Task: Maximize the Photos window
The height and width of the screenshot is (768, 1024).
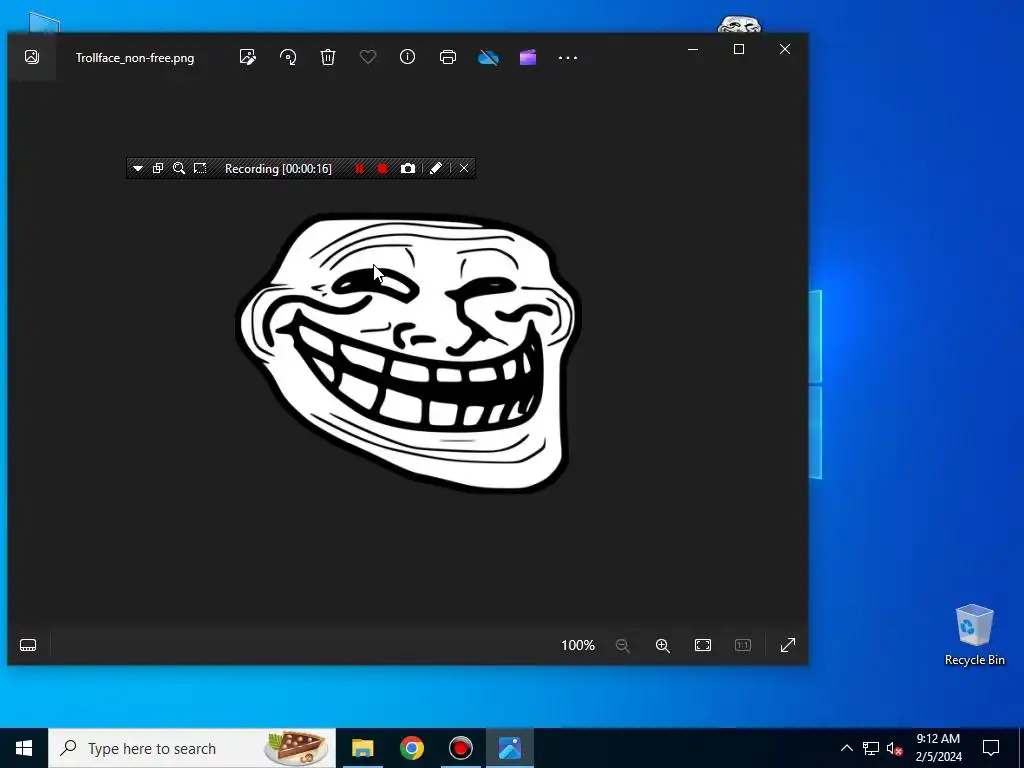Action: pos(739,49)
